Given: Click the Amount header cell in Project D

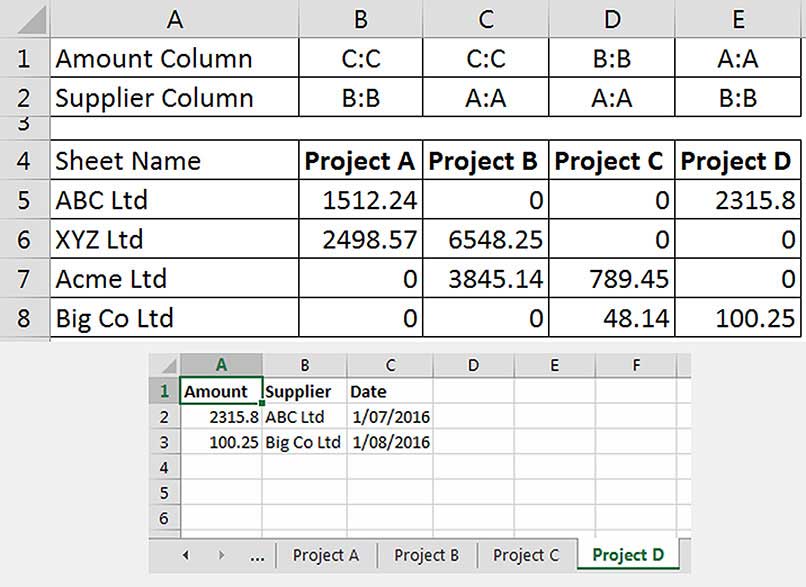Looking at the screenshot, I should (221, 391).
